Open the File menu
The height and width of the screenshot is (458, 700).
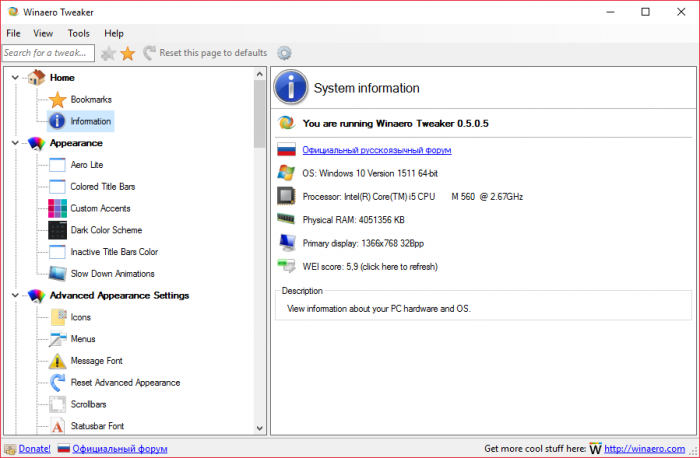[13, 33]
